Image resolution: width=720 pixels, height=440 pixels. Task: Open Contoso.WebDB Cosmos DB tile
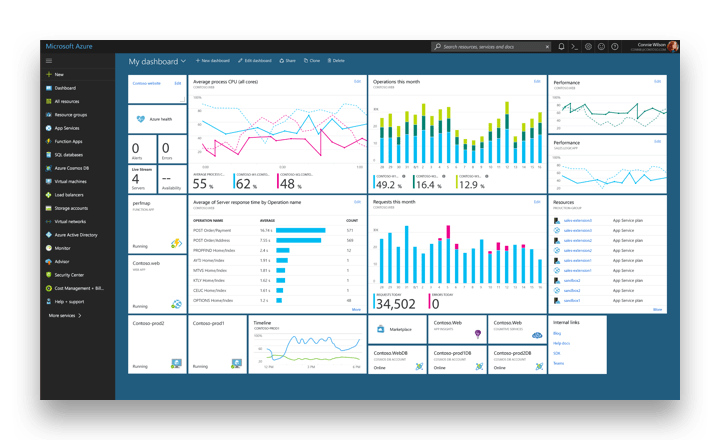coord(397,360)
